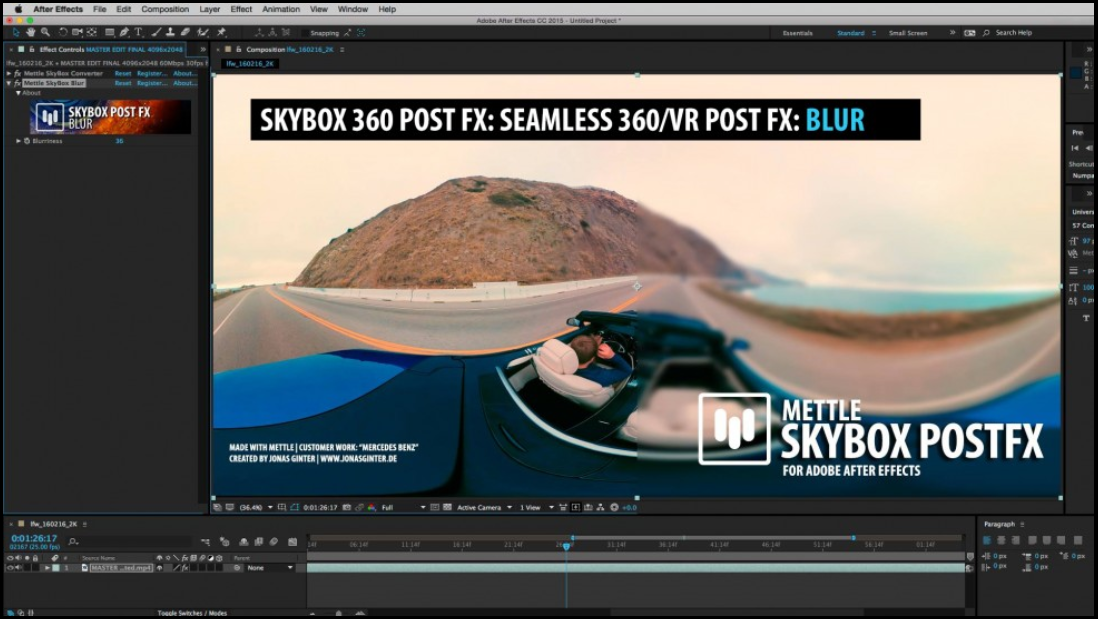The image size is (1098, 619).
Task: Open the Window menu
Action: 353,9
